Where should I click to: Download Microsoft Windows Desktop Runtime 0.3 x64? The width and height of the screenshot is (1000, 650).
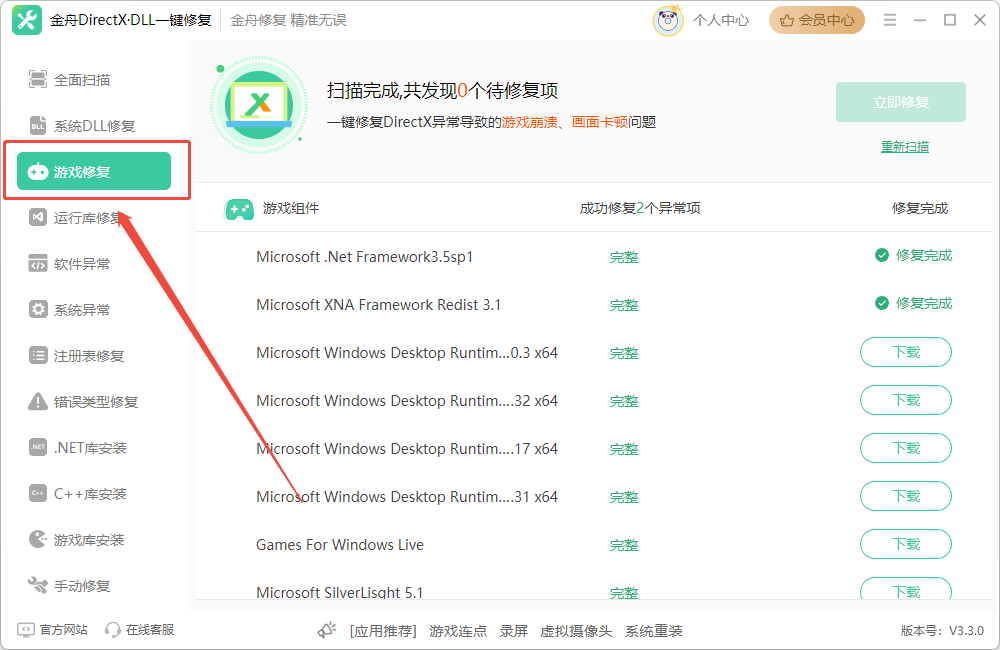pyautogui.click(x=906, y=352)
